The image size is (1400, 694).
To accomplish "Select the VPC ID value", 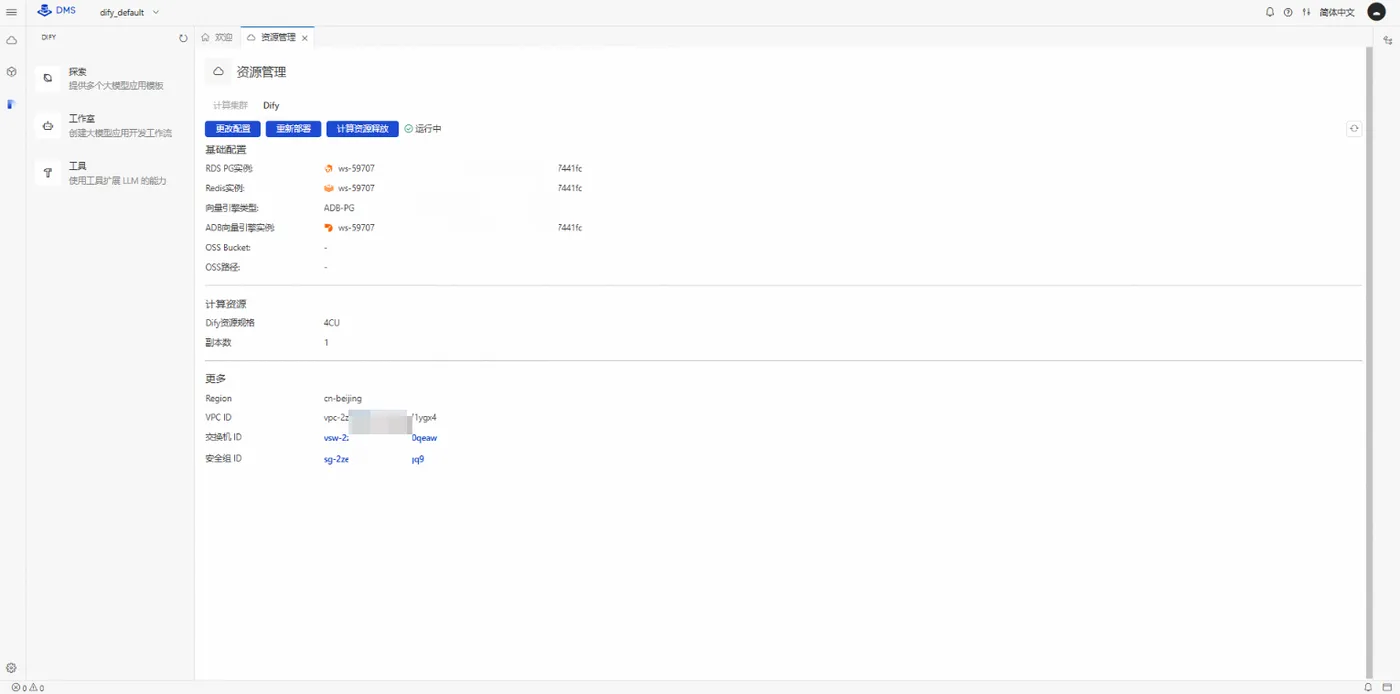I will (381, 418).
